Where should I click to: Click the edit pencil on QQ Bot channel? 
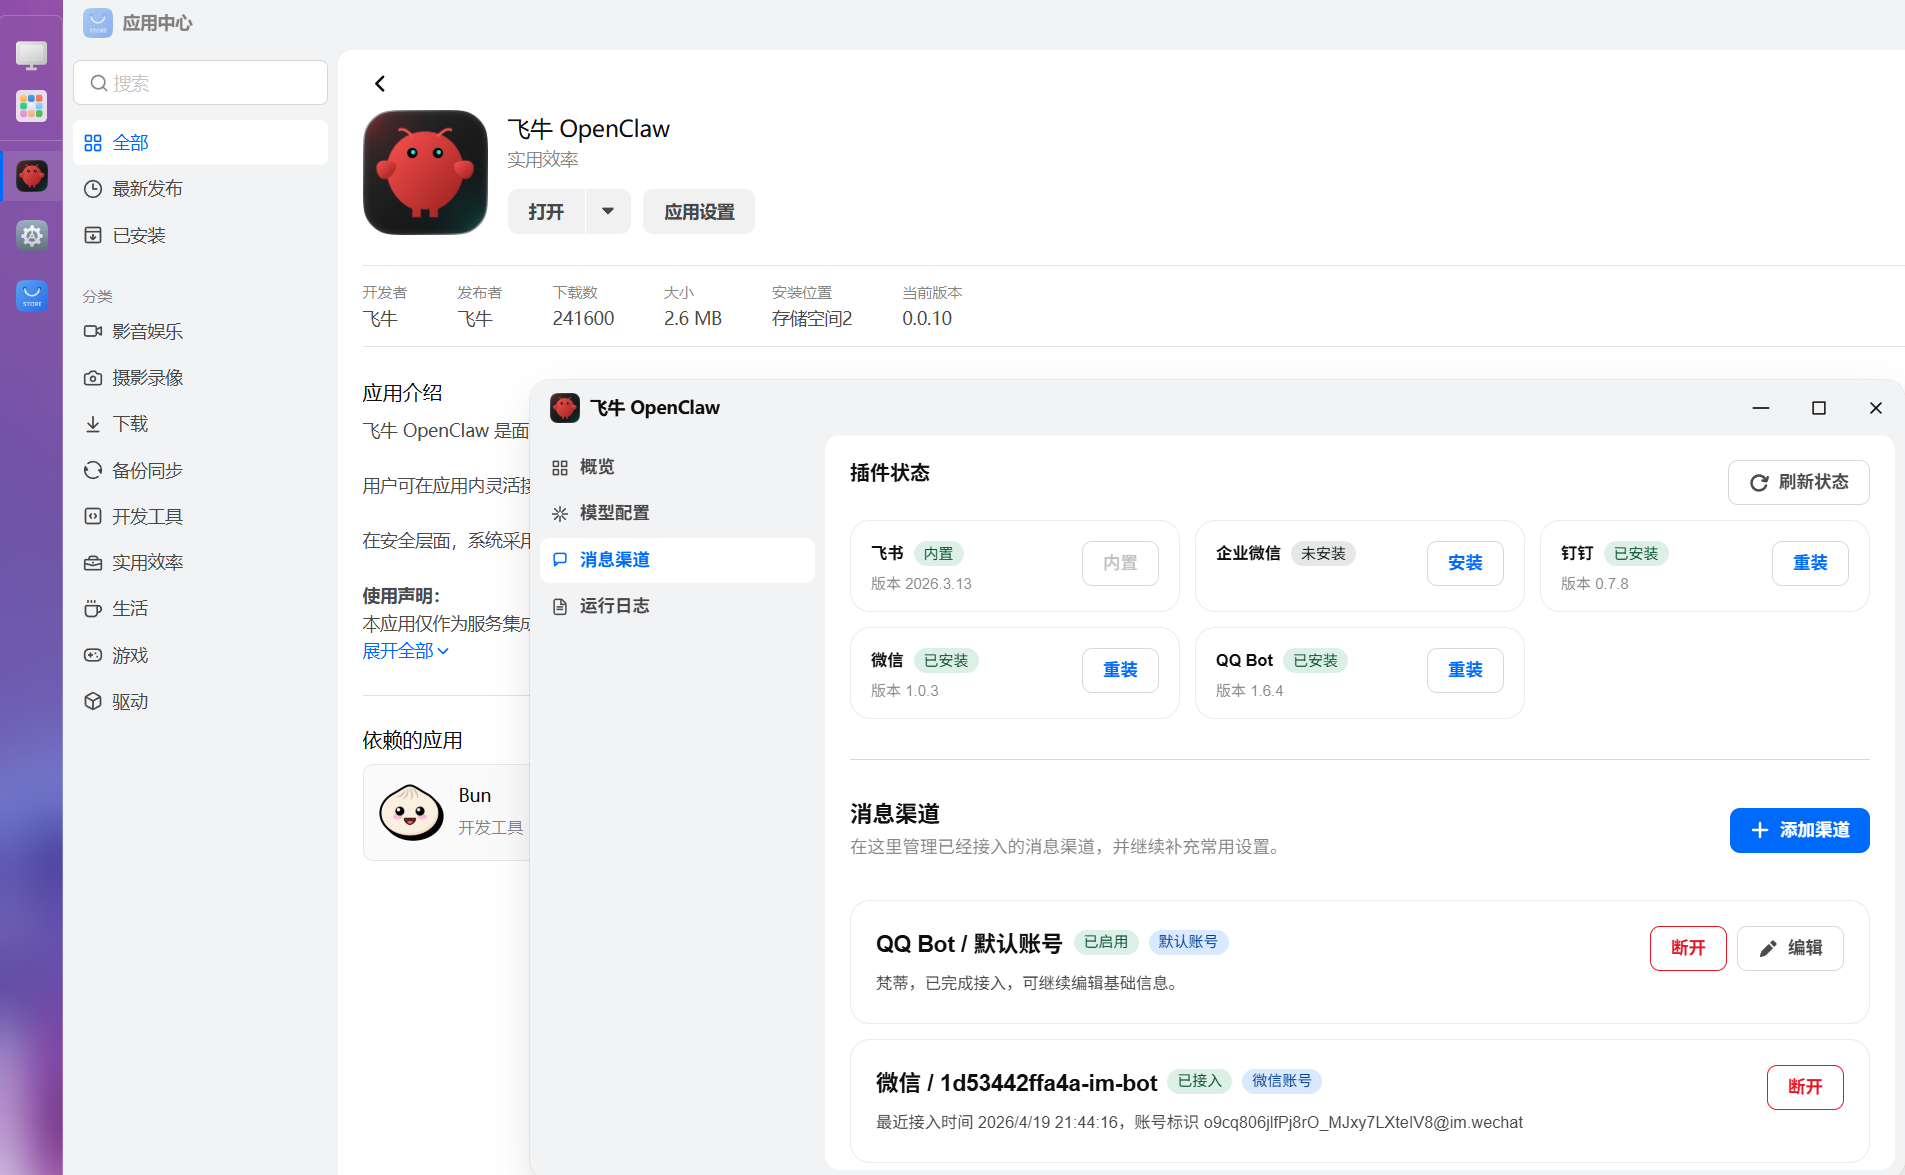tap(1789, 947)
